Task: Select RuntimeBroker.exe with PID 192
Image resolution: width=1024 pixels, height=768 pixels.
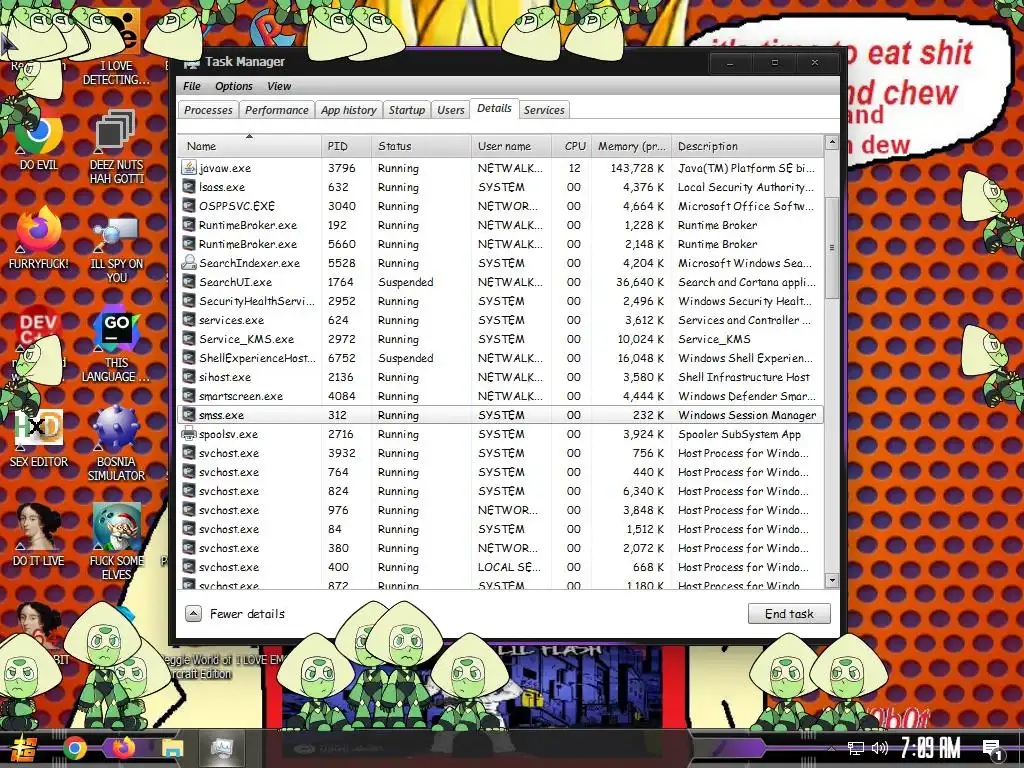Action: point(500,225)
